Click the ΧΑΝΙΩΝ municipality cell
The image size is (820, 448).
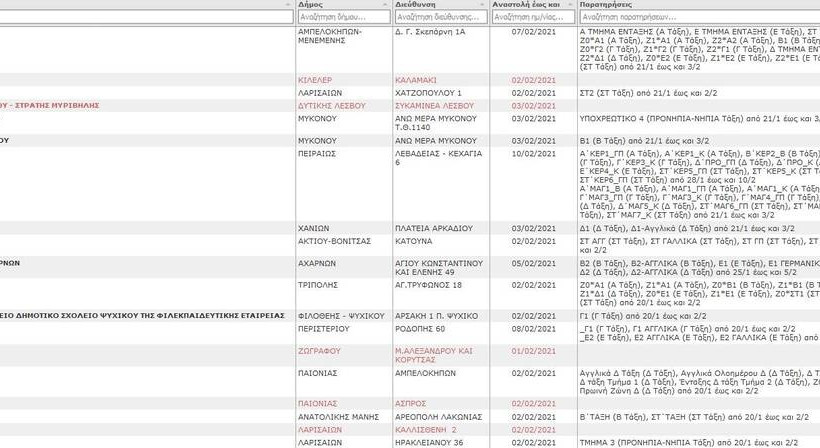314,228
